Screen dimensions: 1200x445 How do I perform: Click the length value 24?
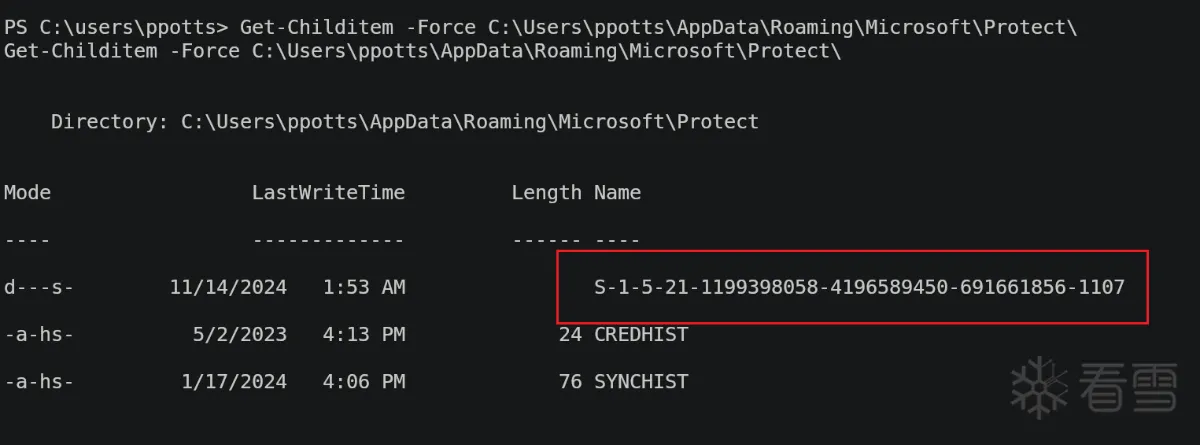(570, 334)
